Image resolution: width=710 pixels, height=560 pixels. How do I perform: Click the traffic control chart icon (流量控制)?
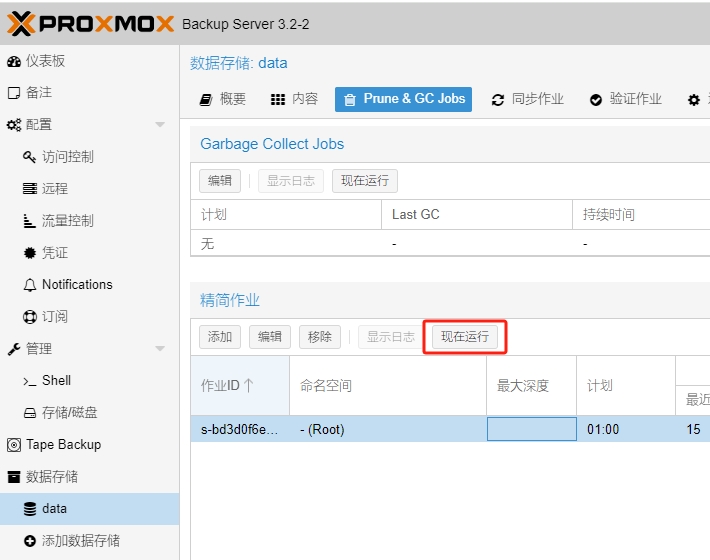(30, 221)
